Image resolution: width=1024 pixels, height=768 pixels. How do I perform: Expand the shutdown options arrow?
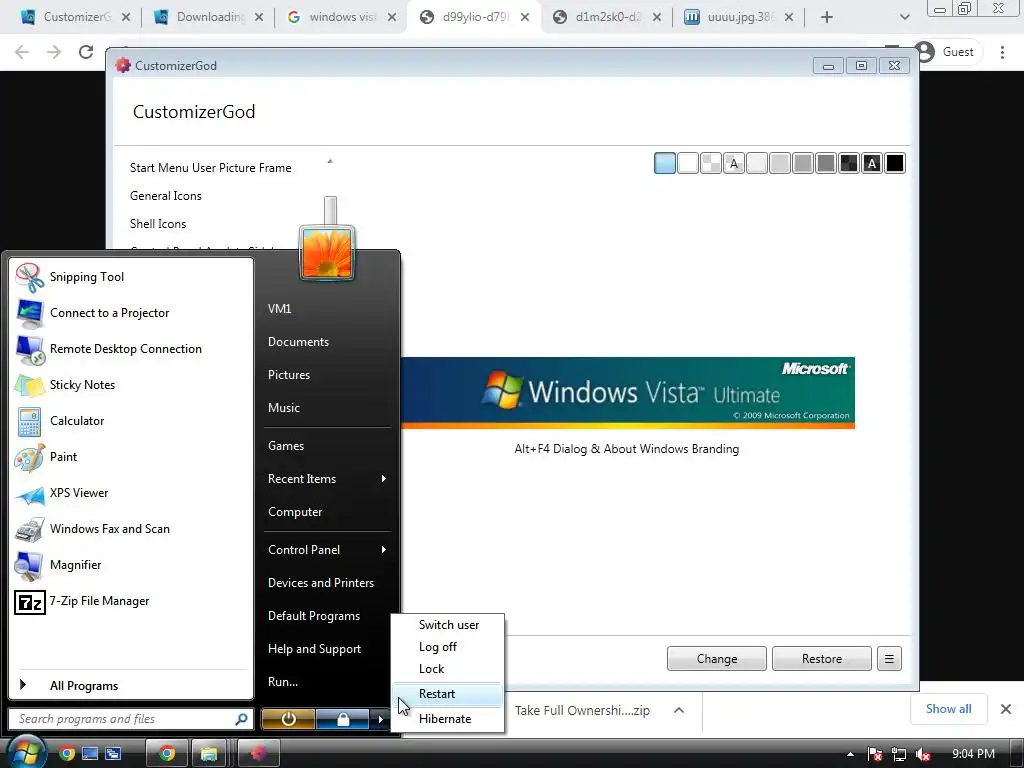pos(380,719)
